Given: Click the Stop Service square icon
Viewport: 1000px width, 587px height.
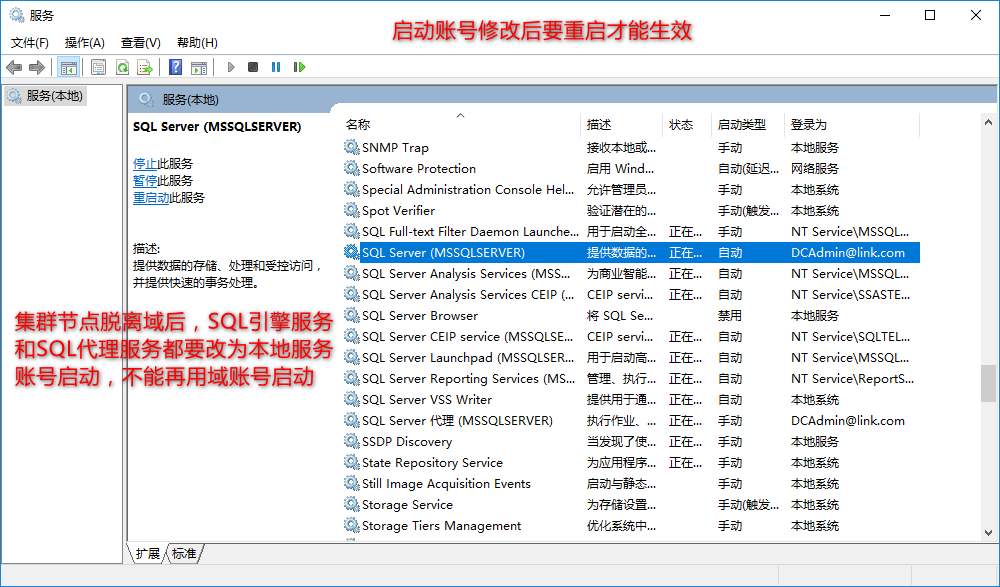Looking at the screenshot, I should 253,67.
